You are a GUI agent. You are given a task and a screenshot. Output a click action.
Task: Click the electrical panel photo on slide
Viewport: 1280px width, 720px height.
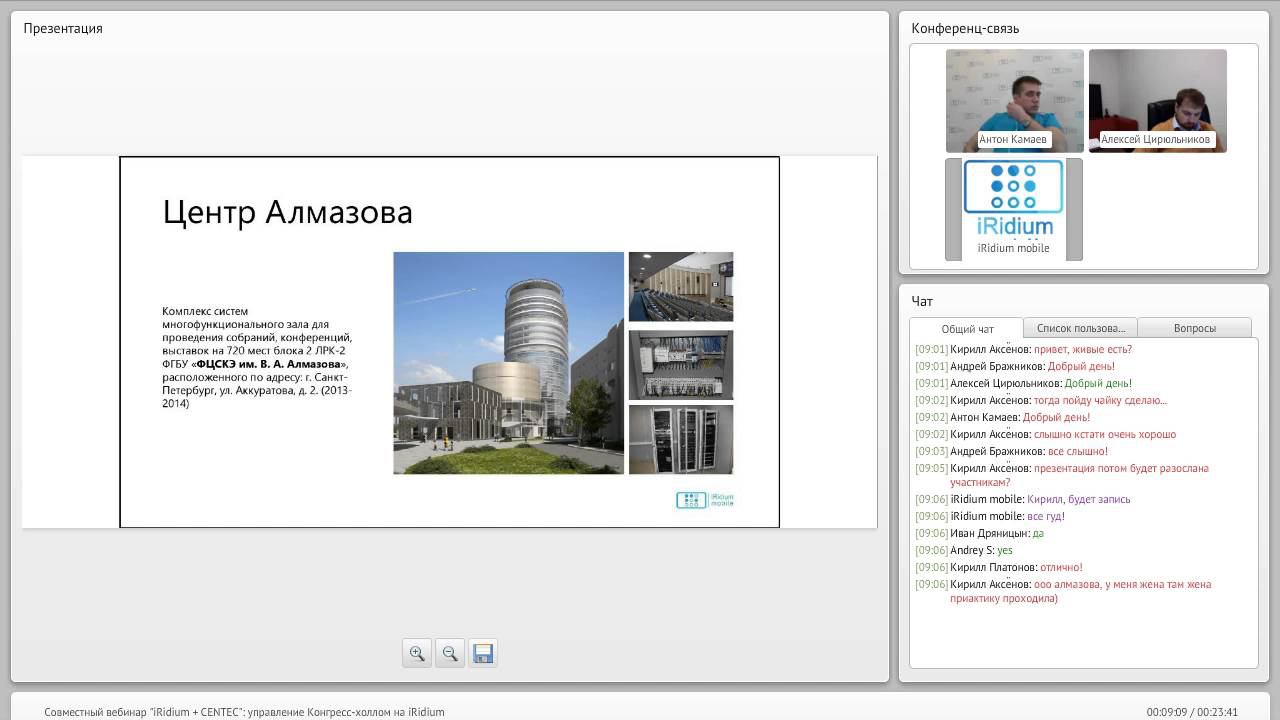[x=681, y=364]
